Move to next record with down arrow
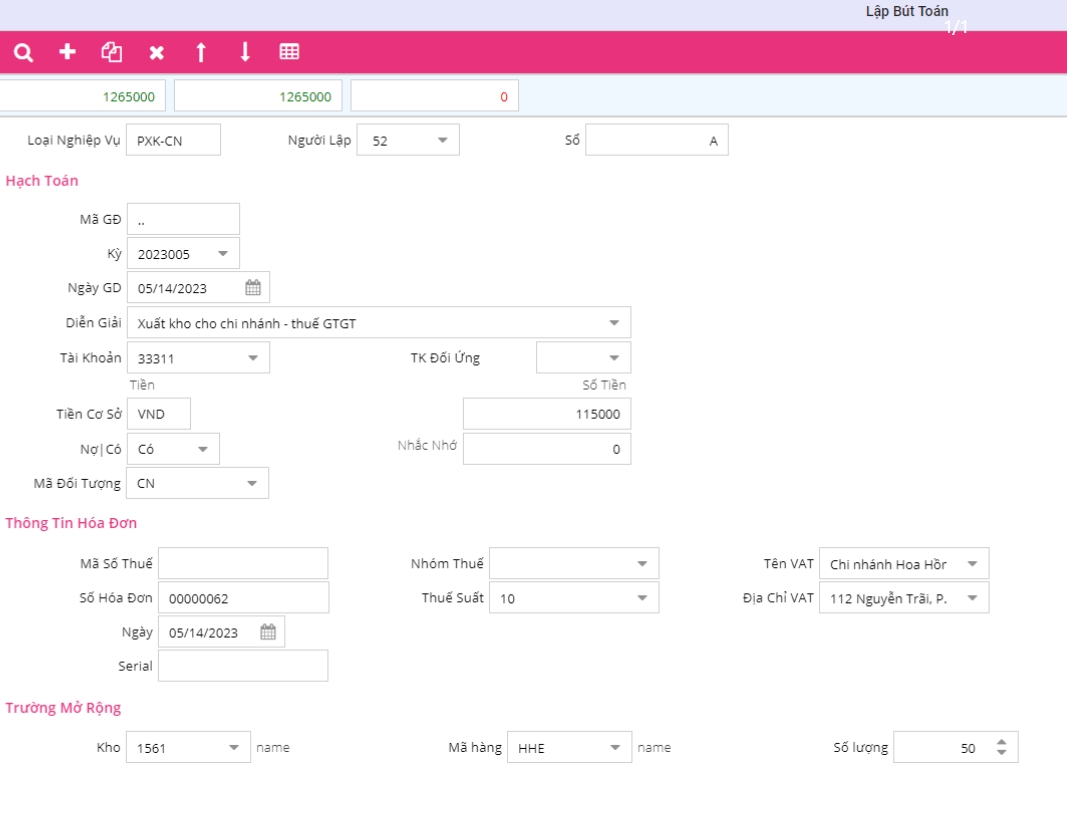 (x=245, y=52)
